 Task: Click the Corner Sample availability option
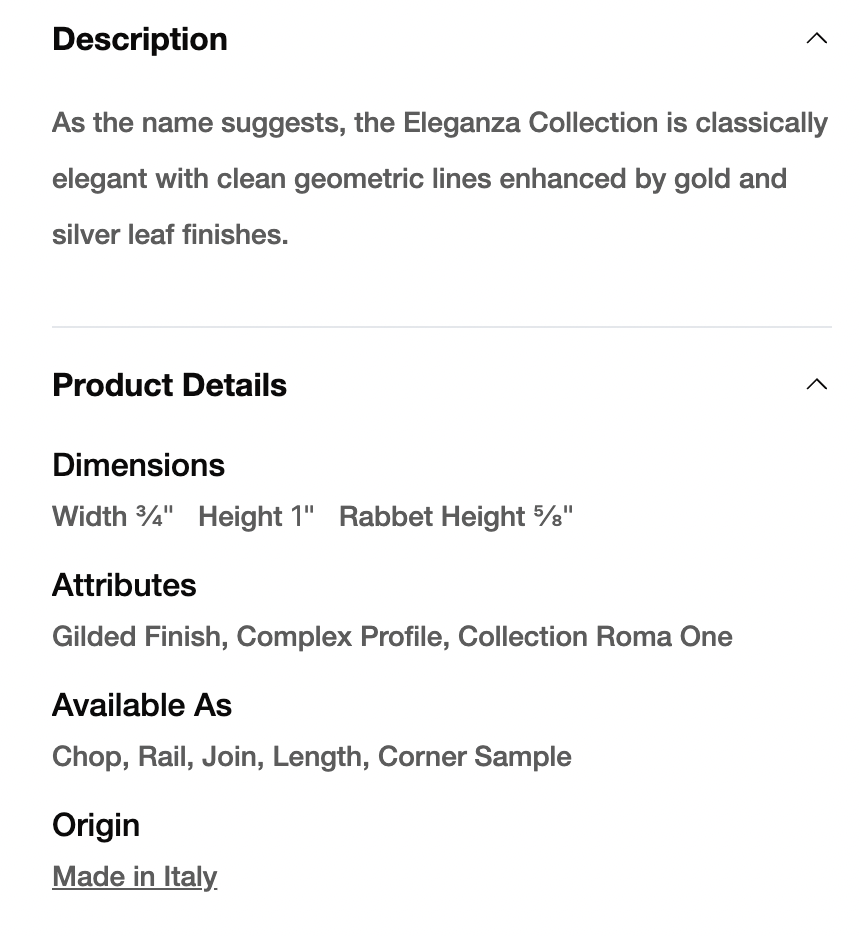474,757
